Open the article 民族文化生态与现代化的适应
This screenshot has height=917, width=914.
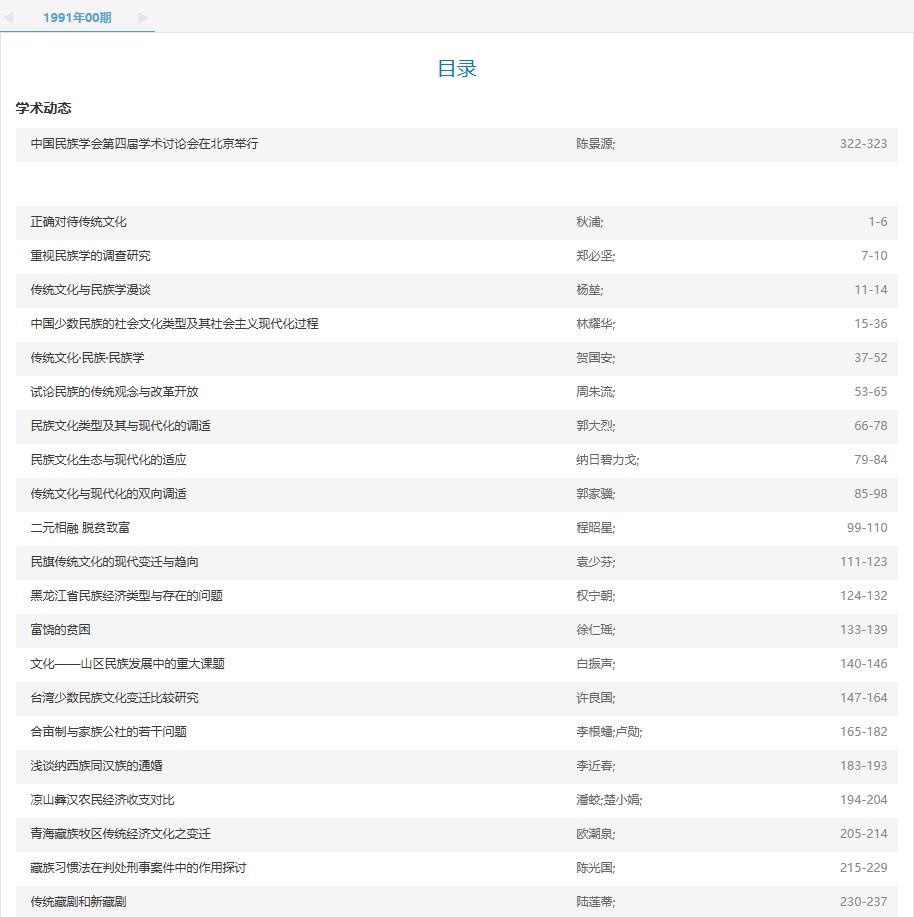[x=108, y=460]
